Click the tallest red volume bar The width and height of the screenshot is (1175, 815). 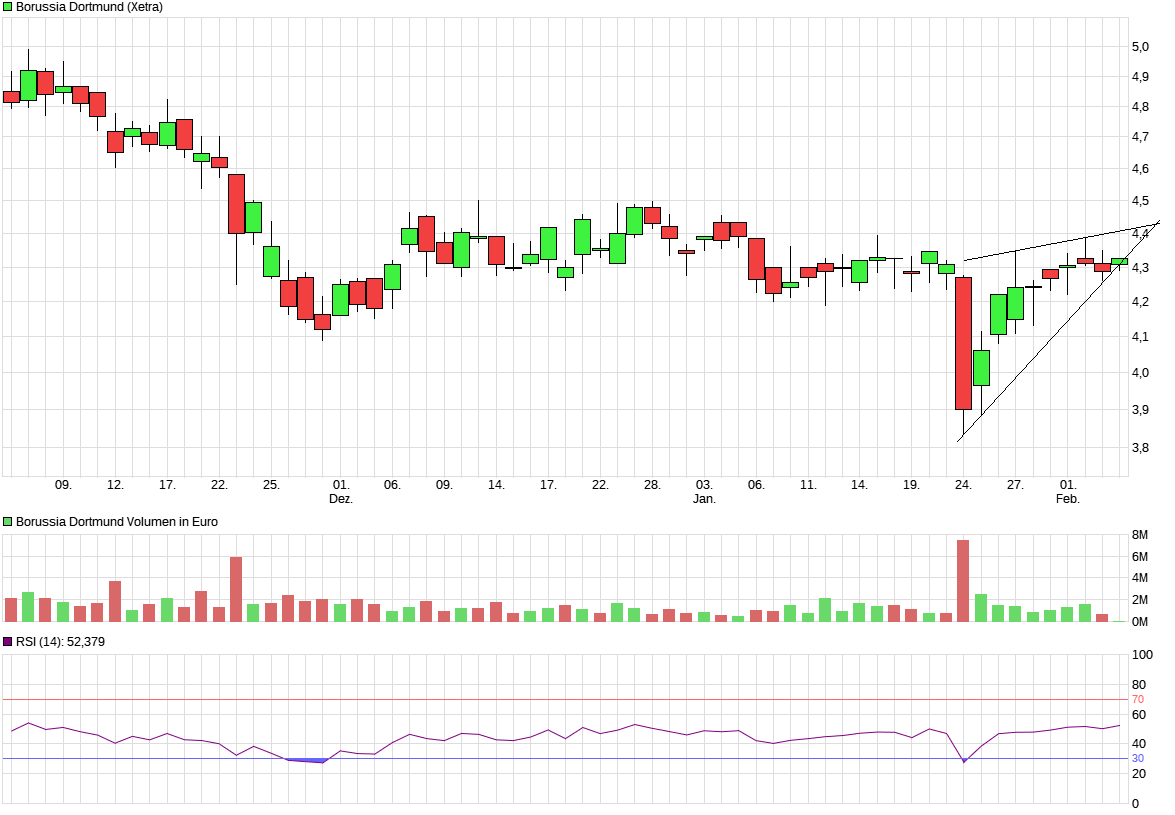pos(963,581)
